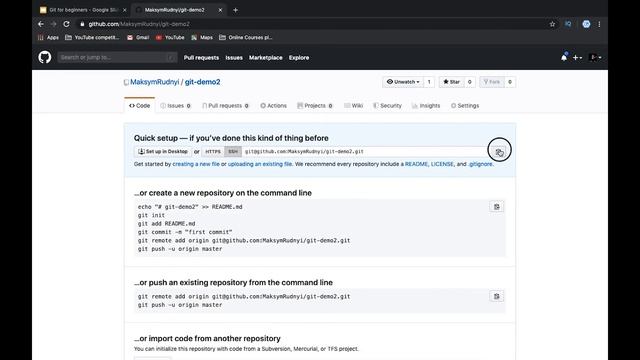Open the Gmail bookmark

click(138, 38)
